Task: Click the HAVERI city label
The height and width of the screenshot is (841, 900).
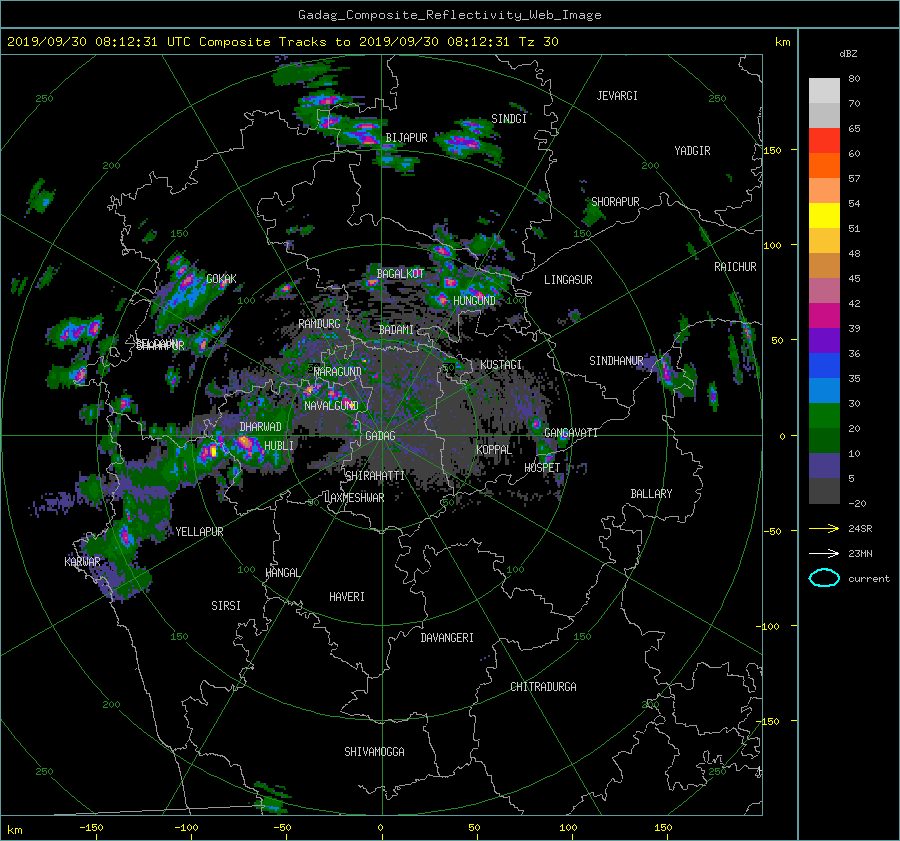Action: click(x=347, y=597)
